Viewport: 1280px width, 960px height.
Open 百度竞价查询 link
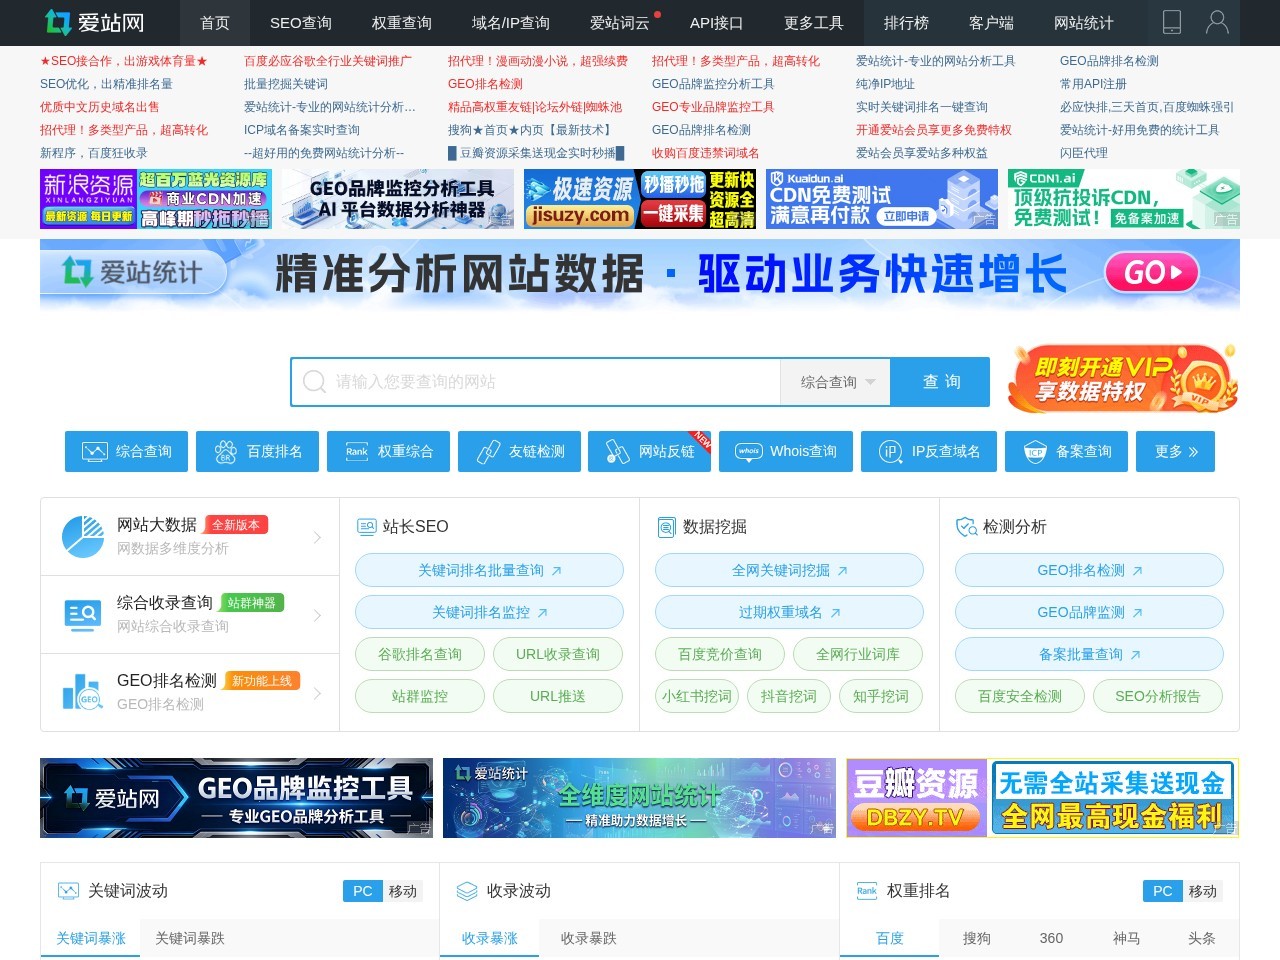(x=720, y=655)
